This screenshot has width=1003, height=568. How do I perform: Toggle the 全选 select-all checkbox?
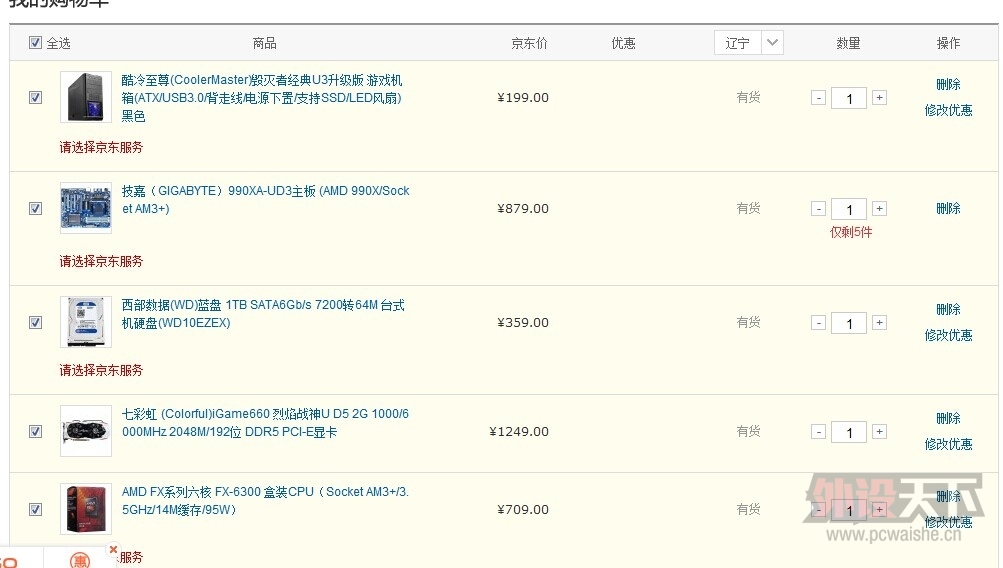35,43
